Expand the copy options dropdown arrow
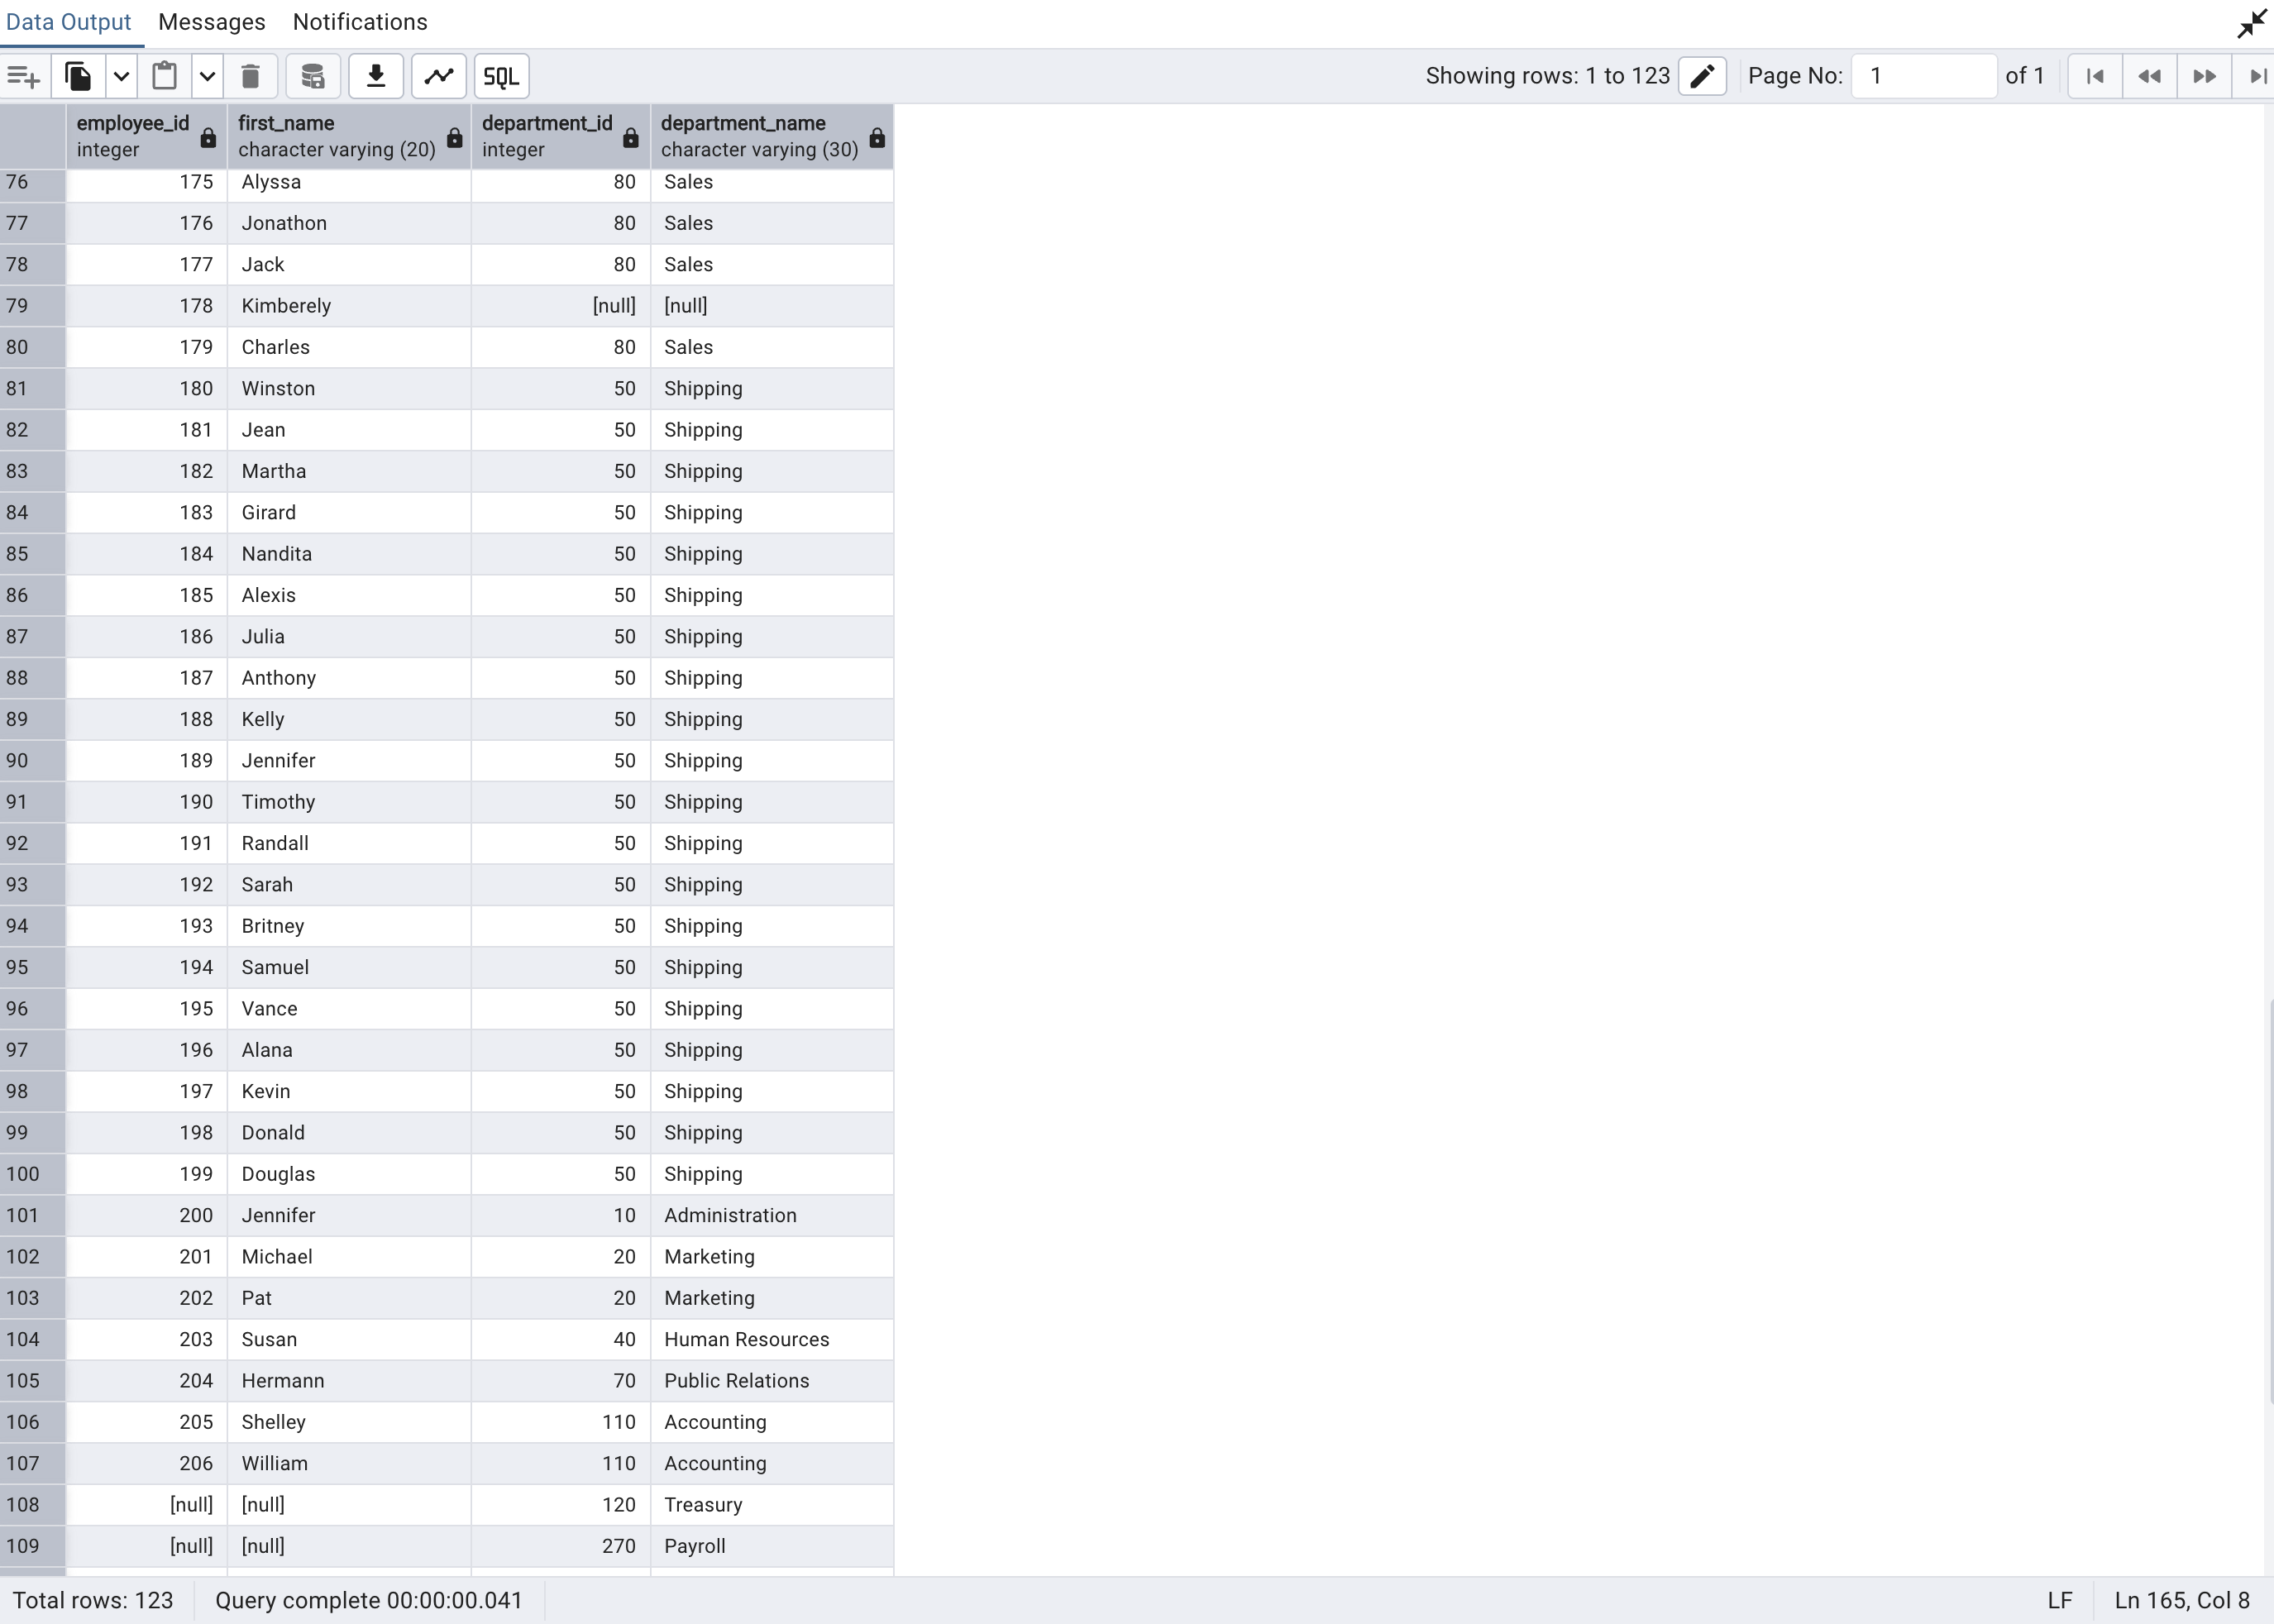2274x1624 pixels. point(121,76)
